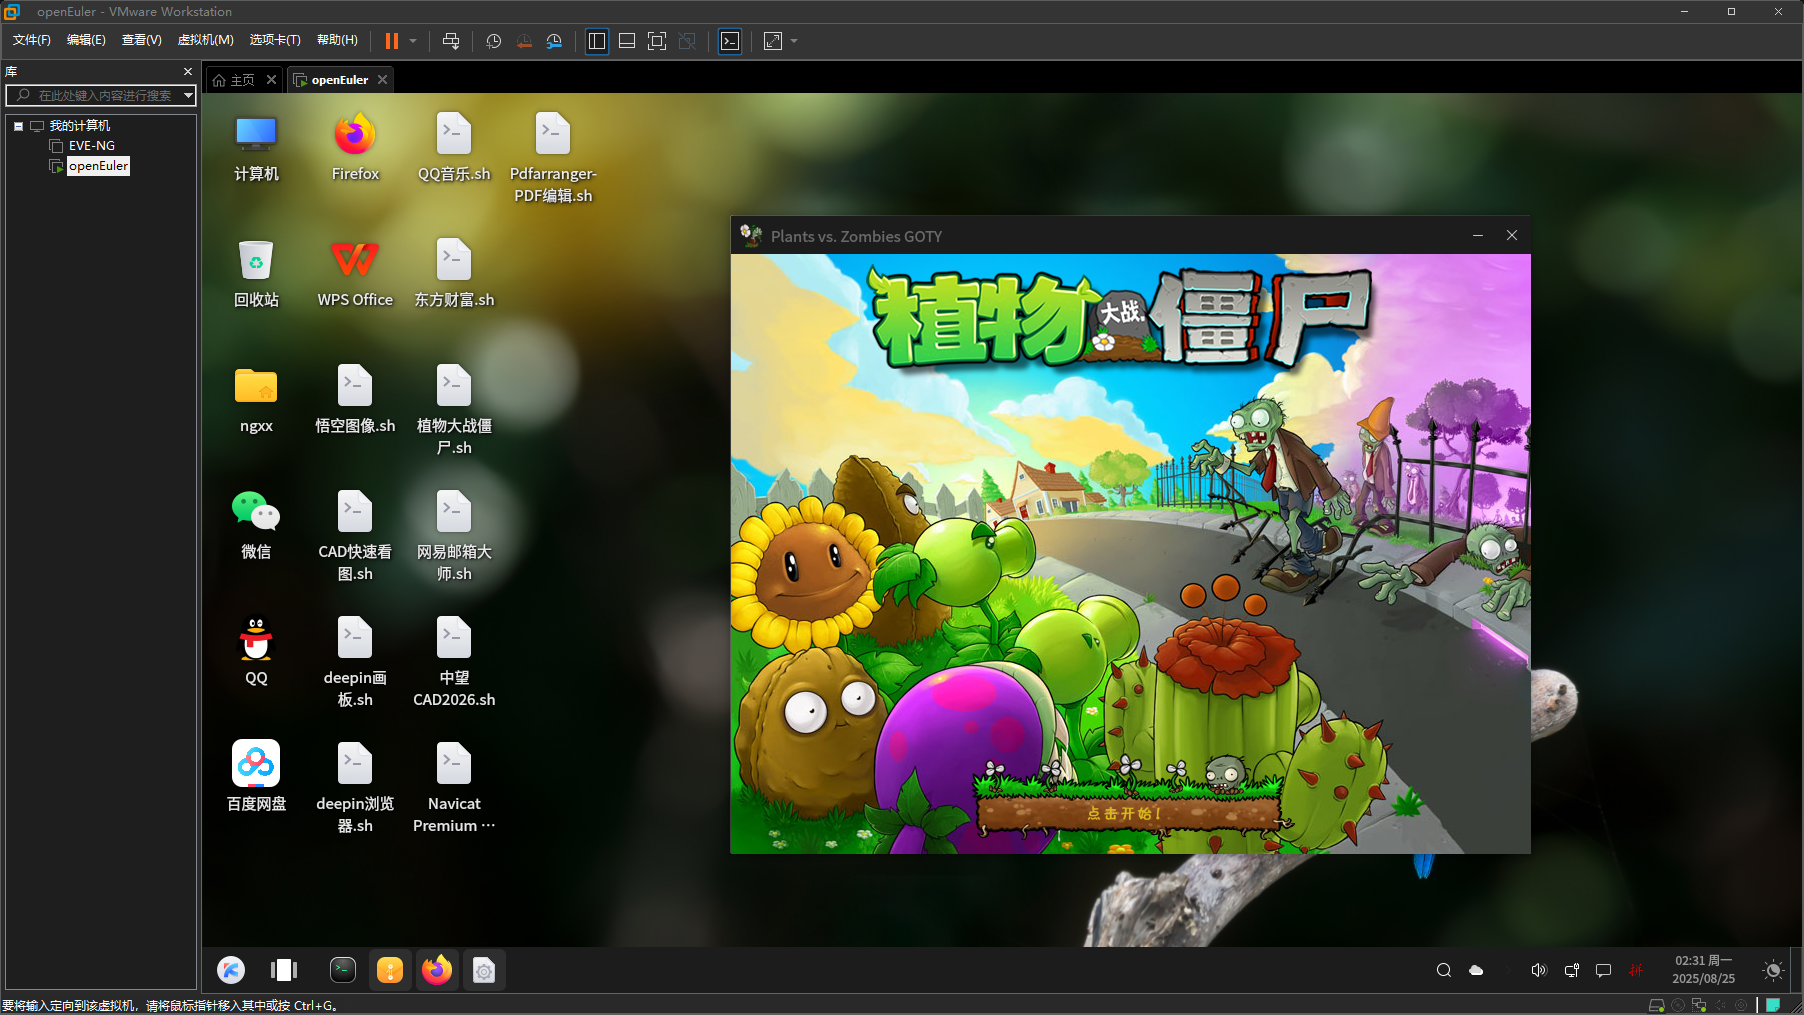Expand the library search filter dropdown arrow

tap(188, 95)
